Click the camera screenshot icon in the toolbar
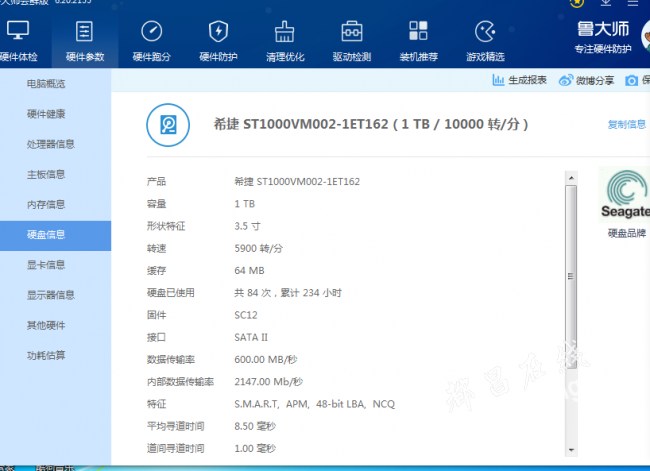650x471 pixels. pos(631,80)
